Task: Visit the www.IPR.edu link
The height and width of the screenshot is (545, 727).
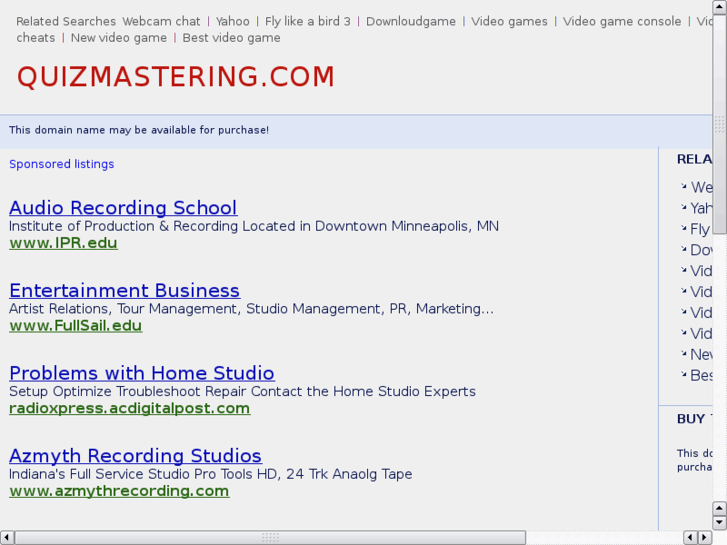Action: pos(64,243)
